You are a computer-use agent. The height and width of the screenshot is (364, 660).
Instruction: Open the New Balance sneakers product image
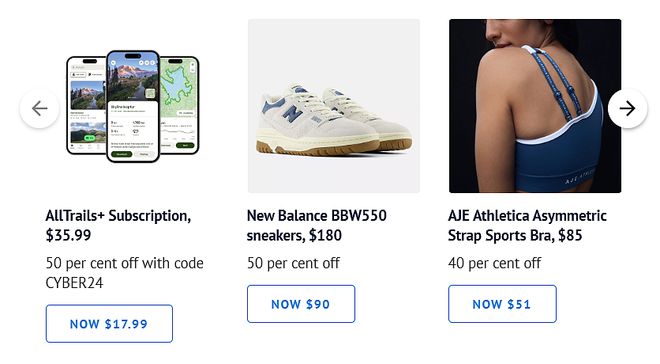[x=334, y=106]
